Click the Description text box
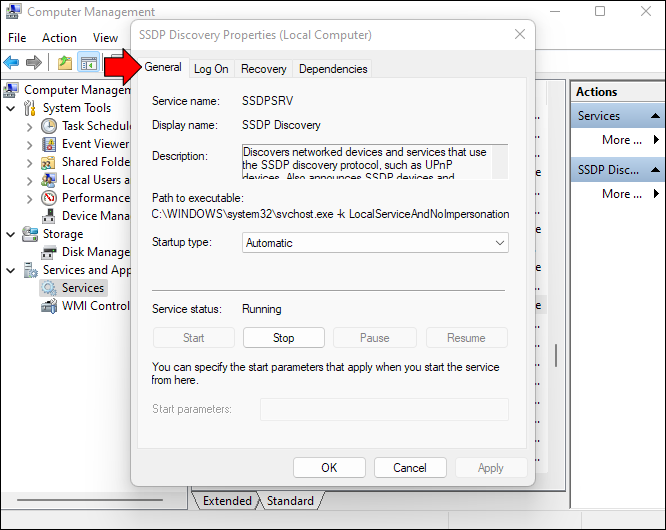666x530 pixels. pyautogui.click(x=367, y=161)
